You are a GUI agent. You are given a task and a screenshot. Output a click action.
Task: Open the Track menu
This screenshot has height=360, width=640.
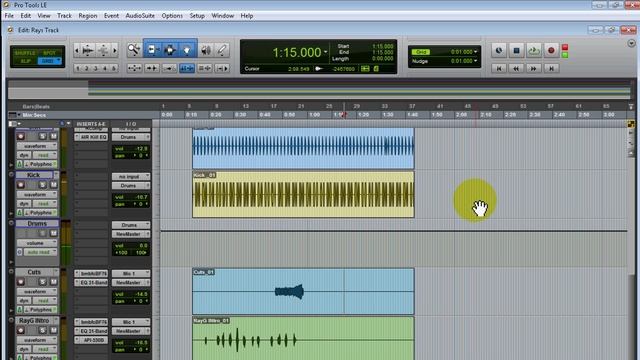tap(64, 16)
